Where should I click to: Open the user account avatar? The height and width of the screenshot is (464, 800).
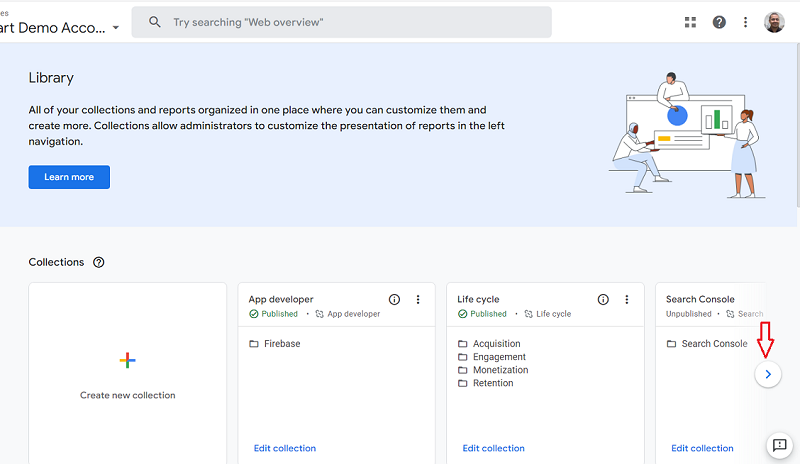774,22
